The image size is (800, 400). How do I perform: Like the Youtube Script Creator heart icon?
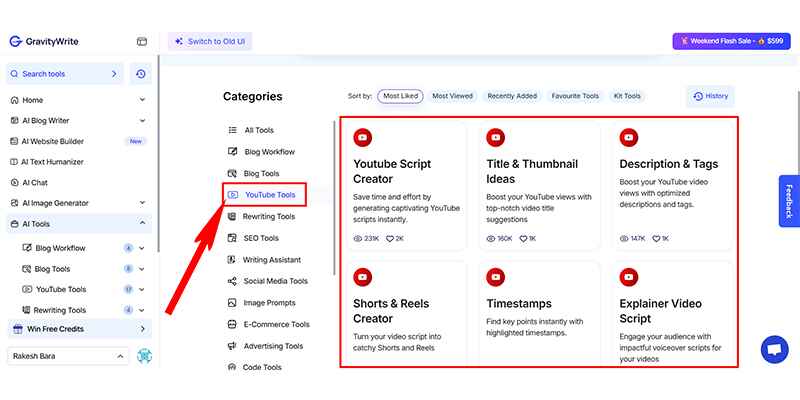coord(389,238)
